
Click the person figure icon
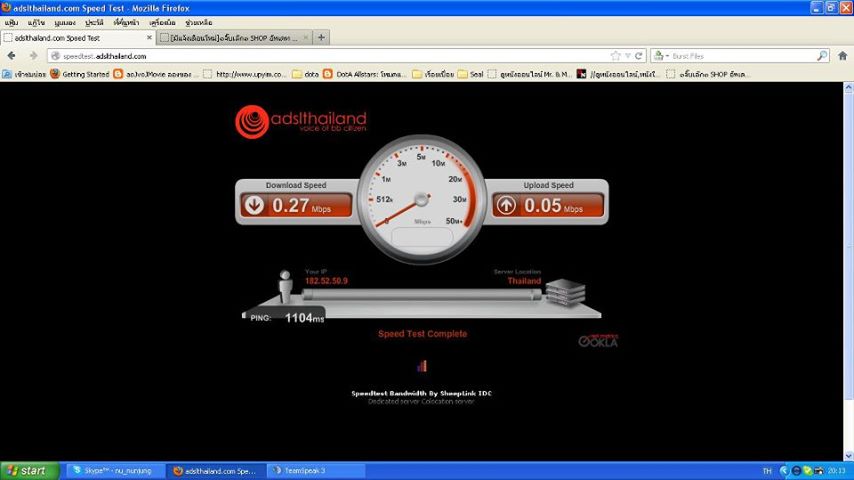point(285,286)
